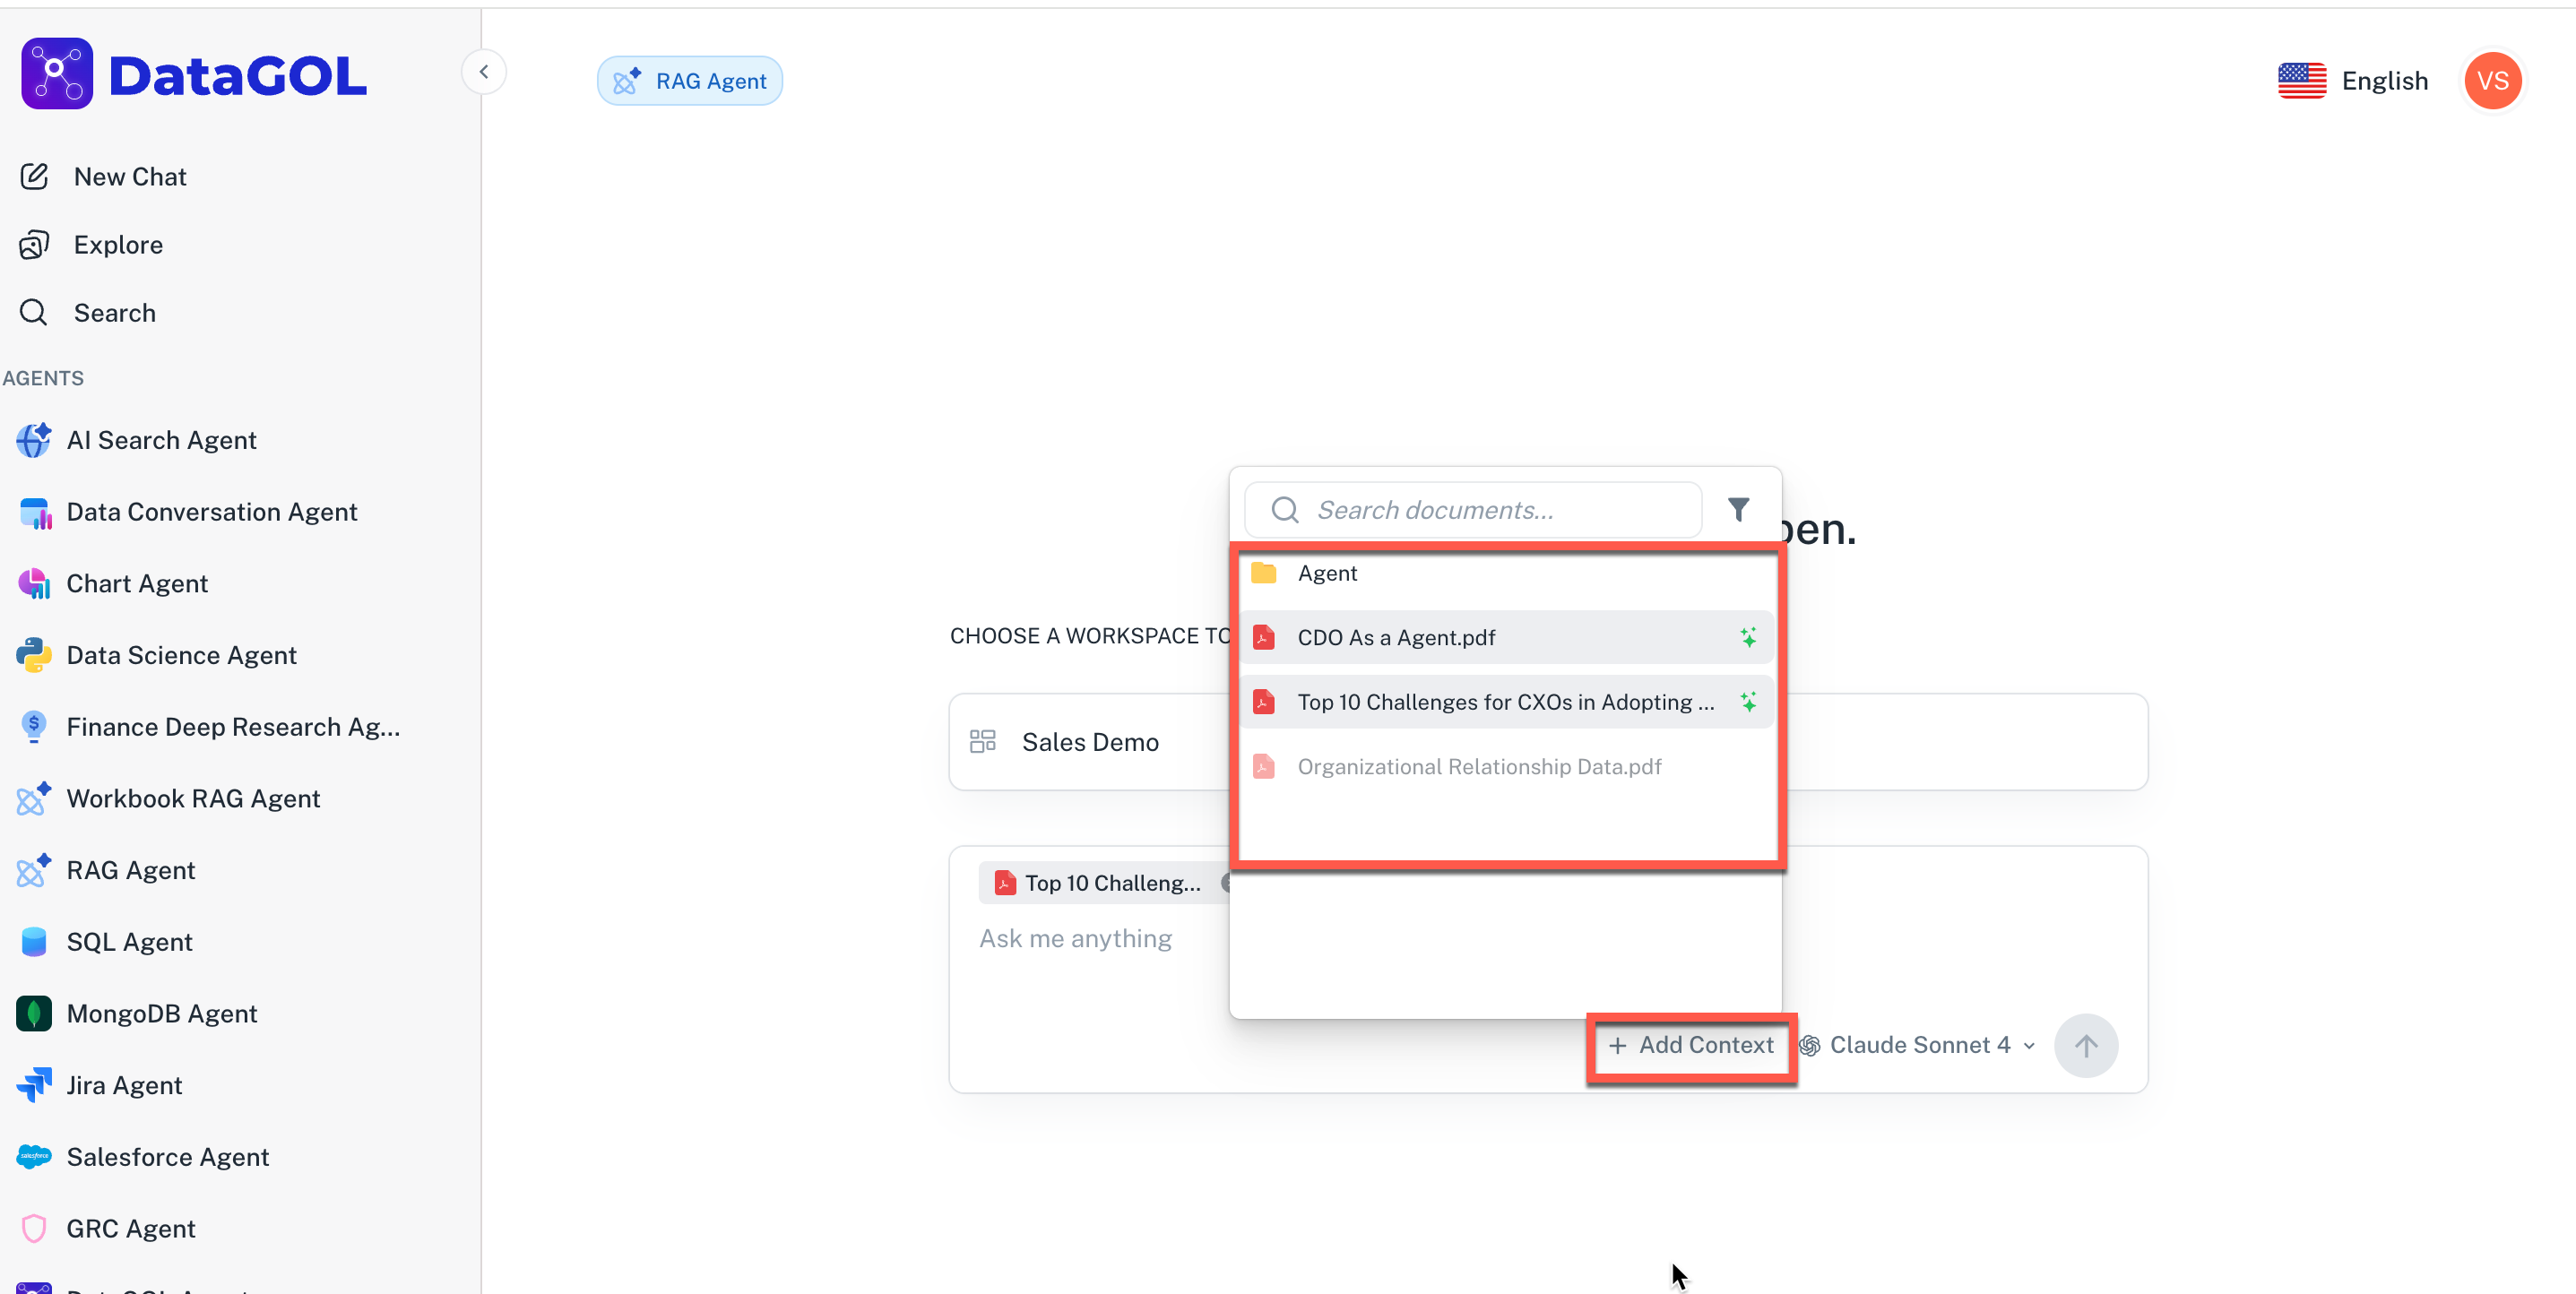Select Organizational Relationship Data.pdf
This screenshot has height=1294, width=2576.
pyautogui.click(x=1478, y=767)
